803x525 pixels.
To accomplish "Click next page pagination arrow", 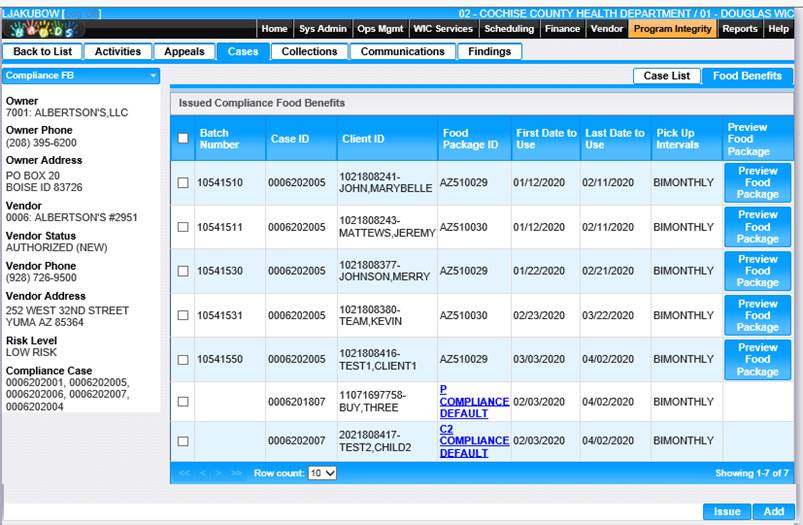I will point(218,473).
